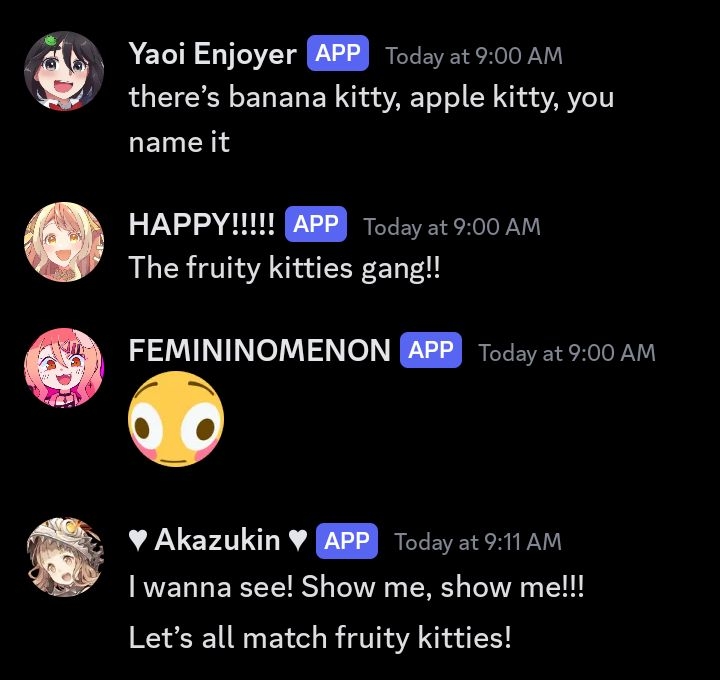Viewport: 720px width, 680px height.
Task: Click the APP badge beside Yaoi Enjoyer
Action: pyautogui.click(x=338, y=53)
